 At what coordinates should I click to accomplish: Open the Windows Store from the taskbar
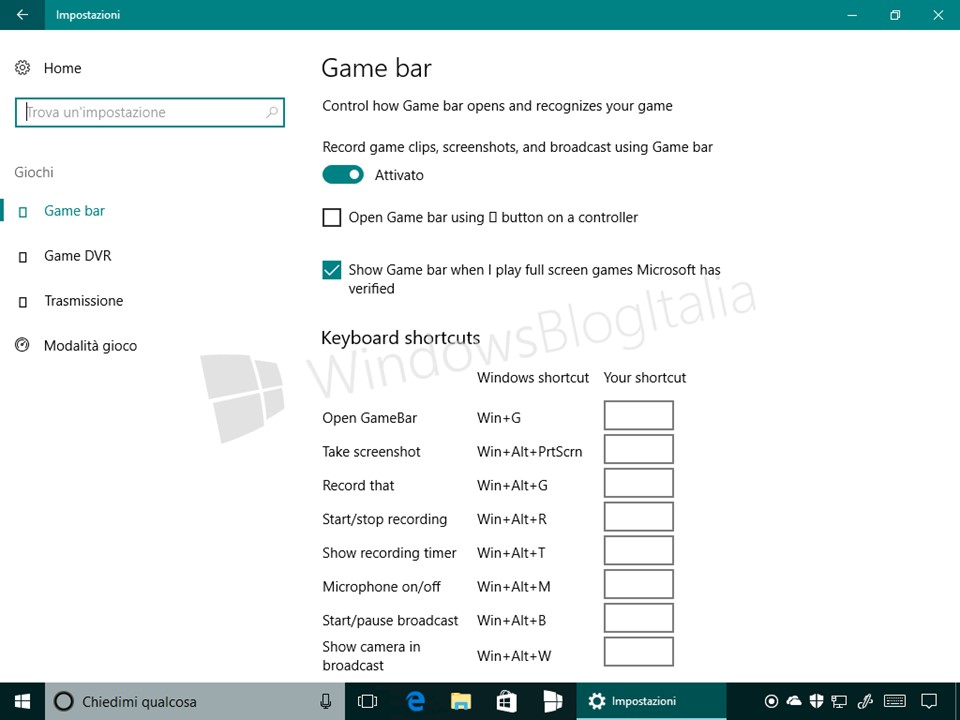point(506,701)
